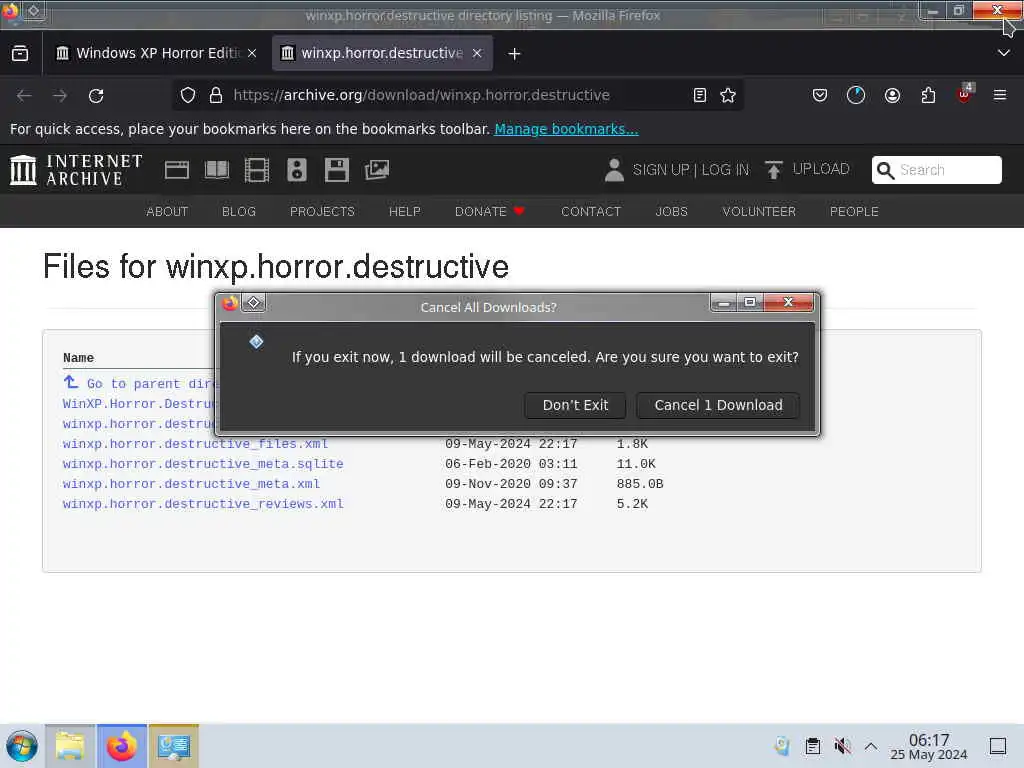Open the Web section icon
This screenshot has height=768, width=1024.
pos(176,170)
